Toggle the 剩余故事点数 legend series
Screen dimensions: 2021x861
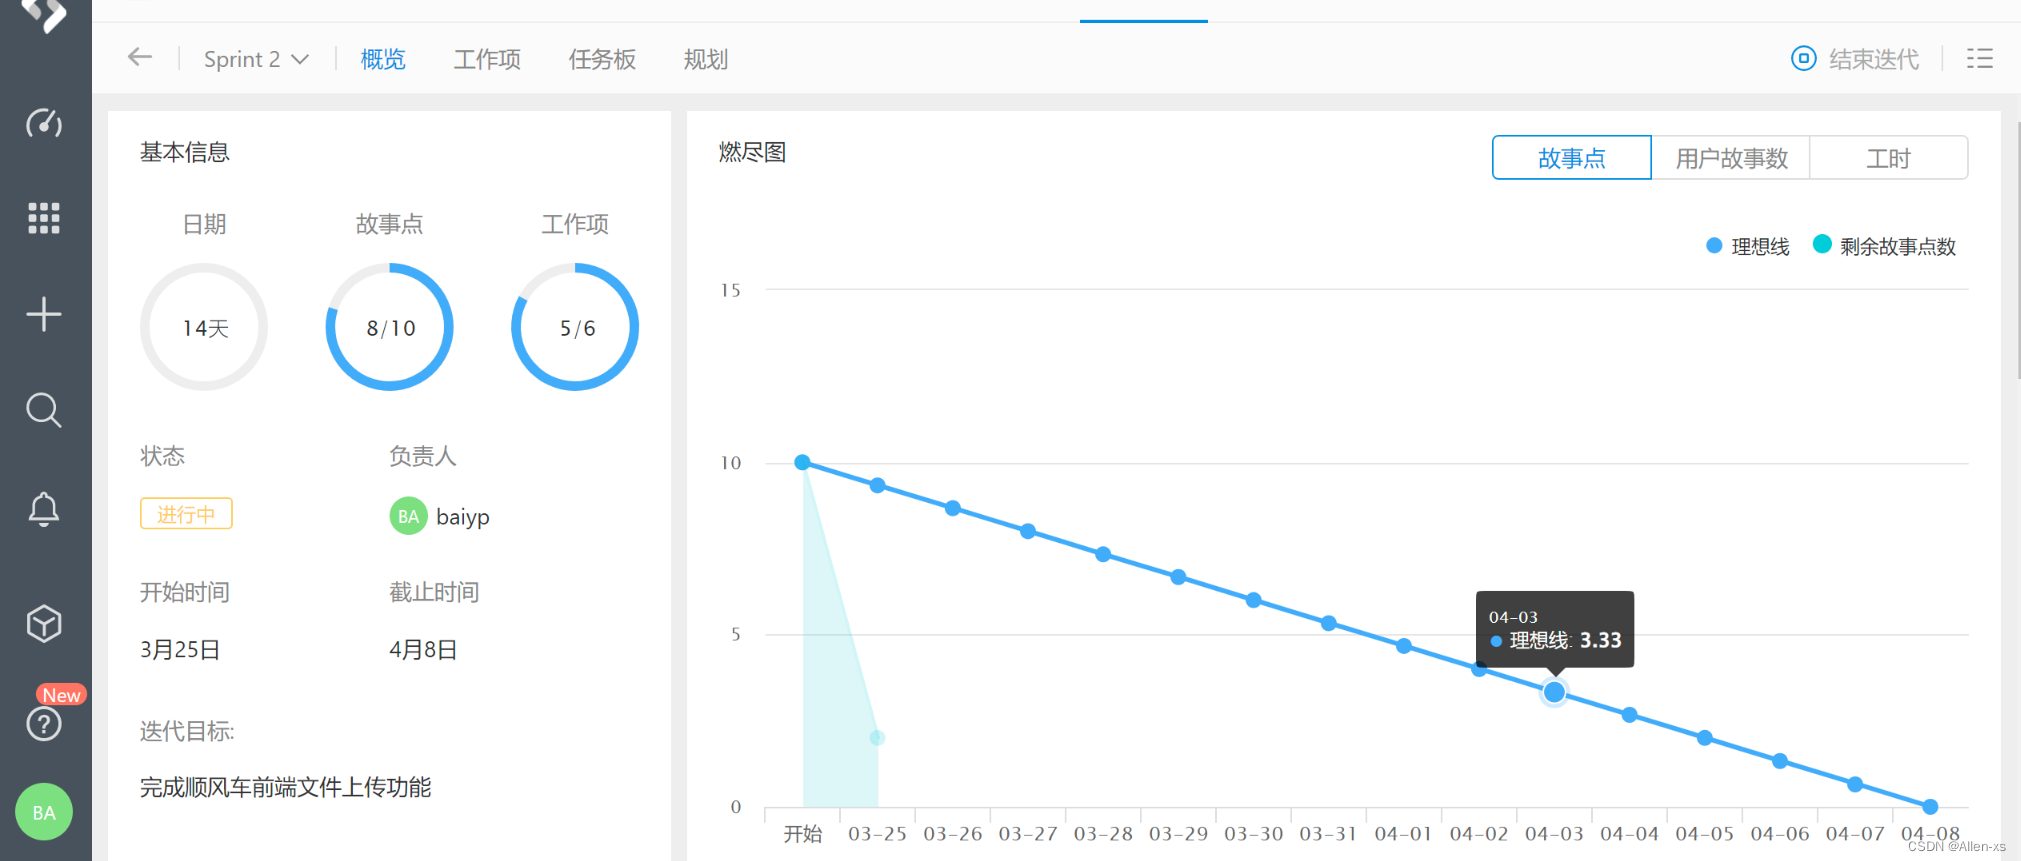pos(1884,246)
